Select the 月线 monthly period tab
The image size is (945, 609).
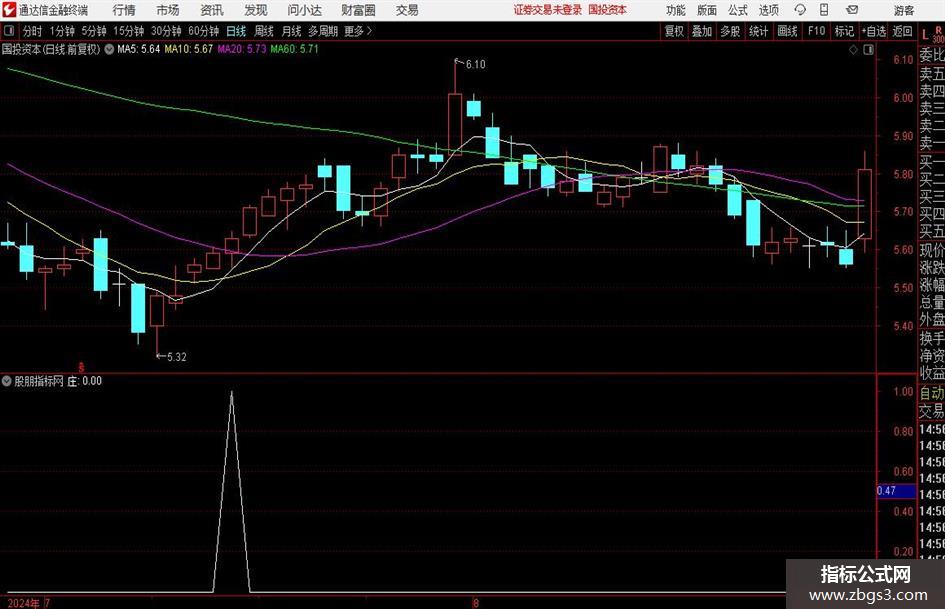[292, 31]
